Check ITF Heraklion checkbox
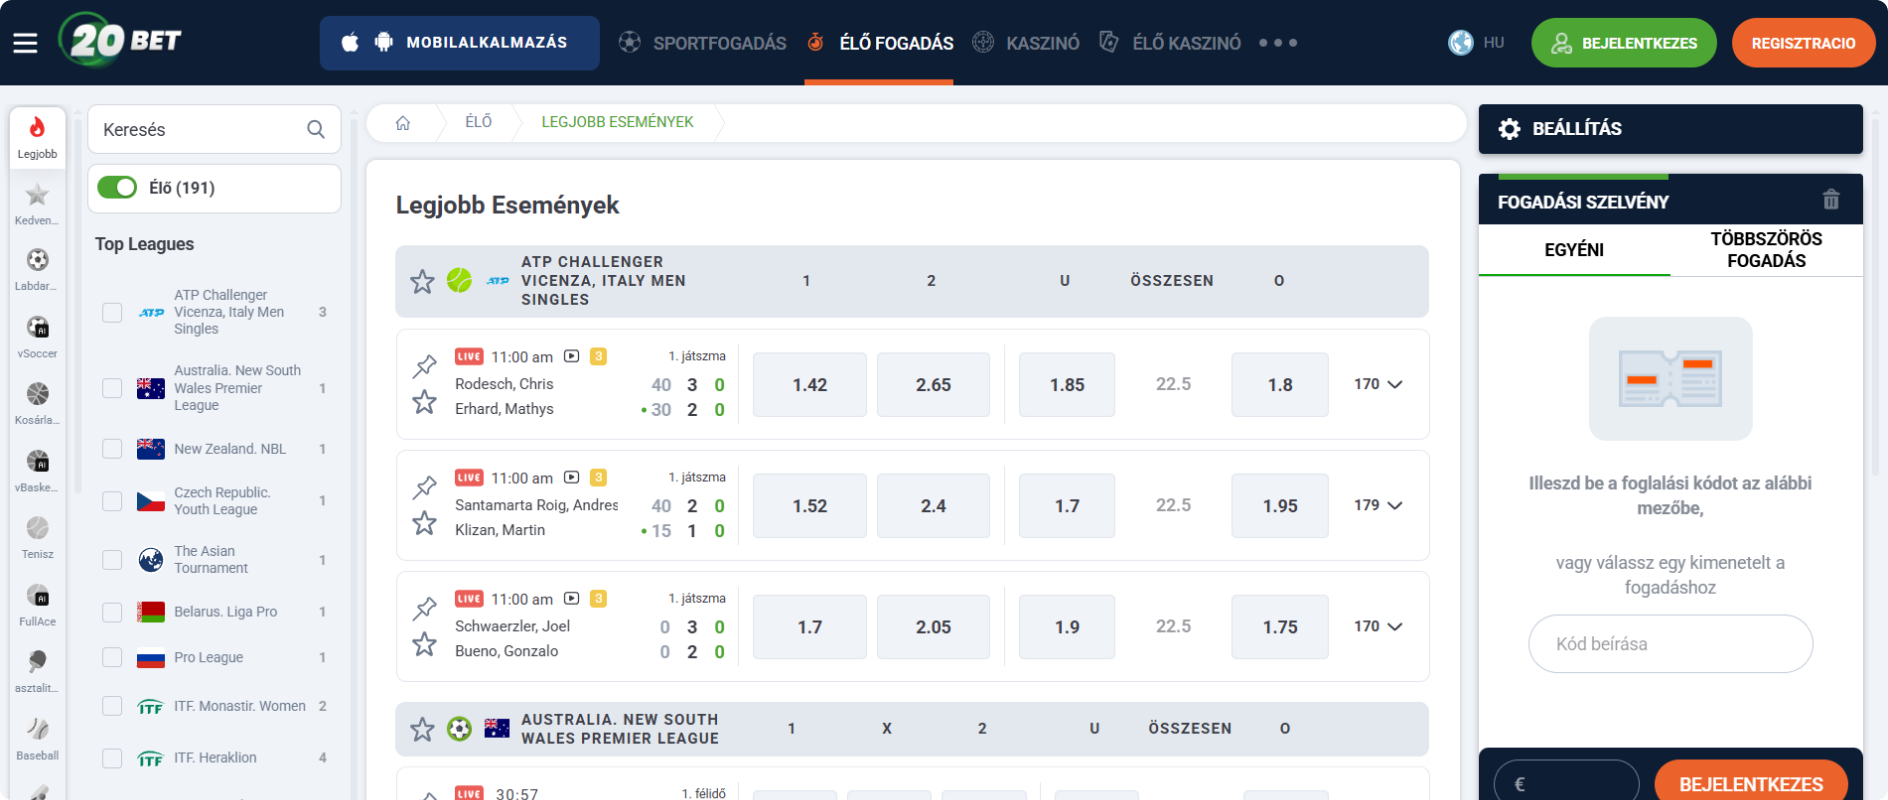The width and height of the screenshot is (1888, 800). (112, 758)
